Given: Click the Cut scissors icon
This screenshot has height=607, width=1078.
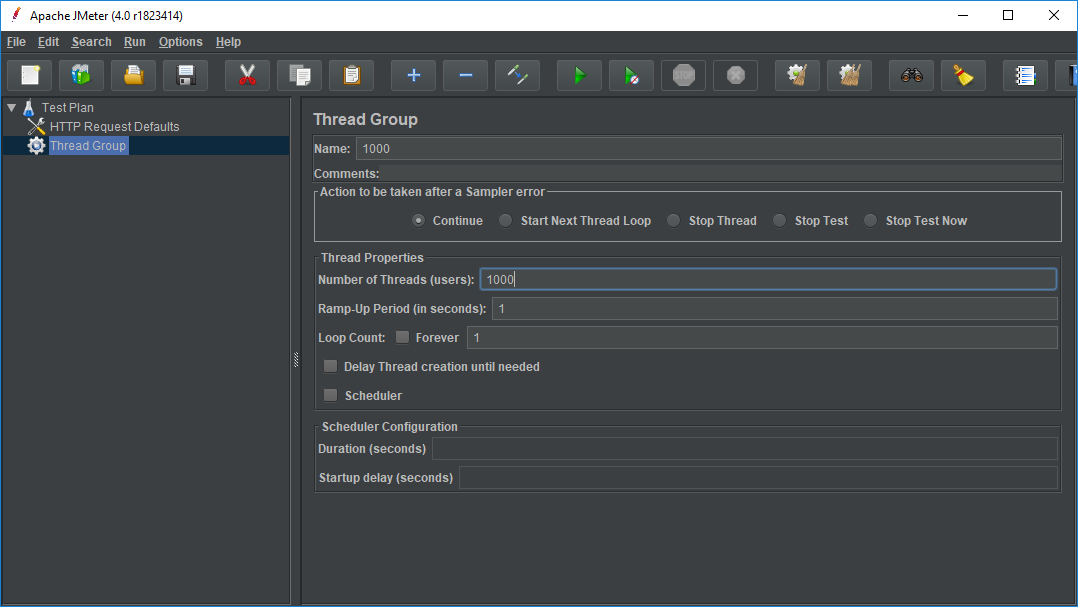Looking at the screenshot, I should coord(247,75).
